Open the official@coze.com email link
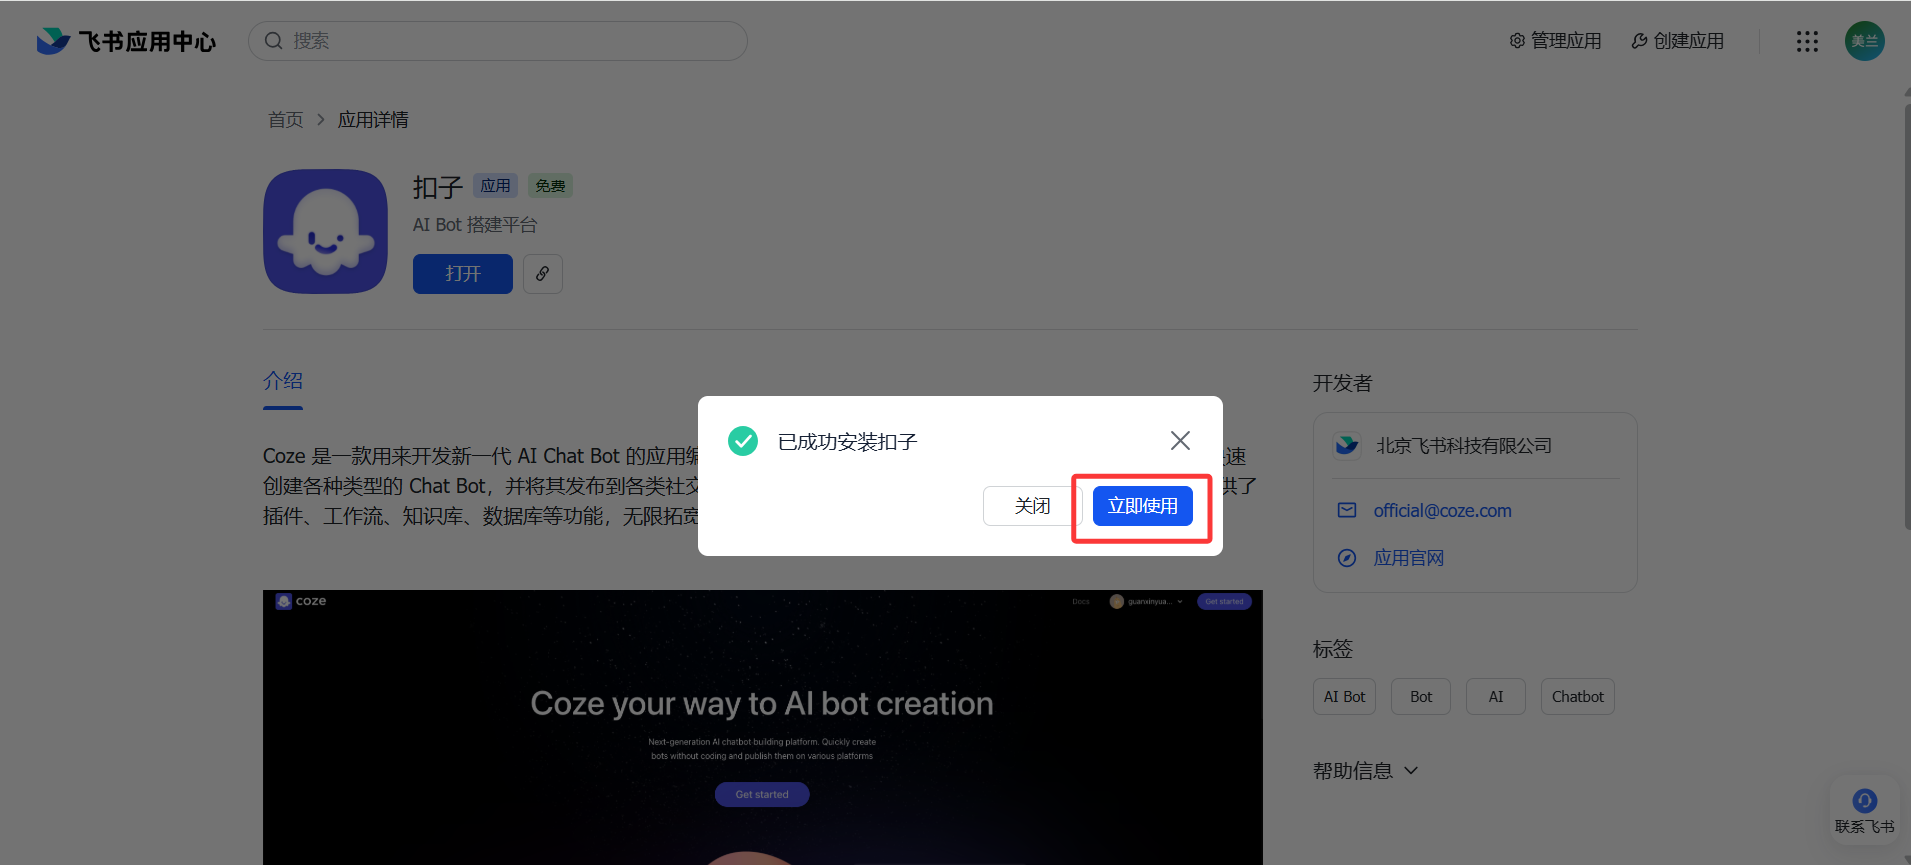Viewport: 1911px width, 865px height. (x=1442, y=511)
